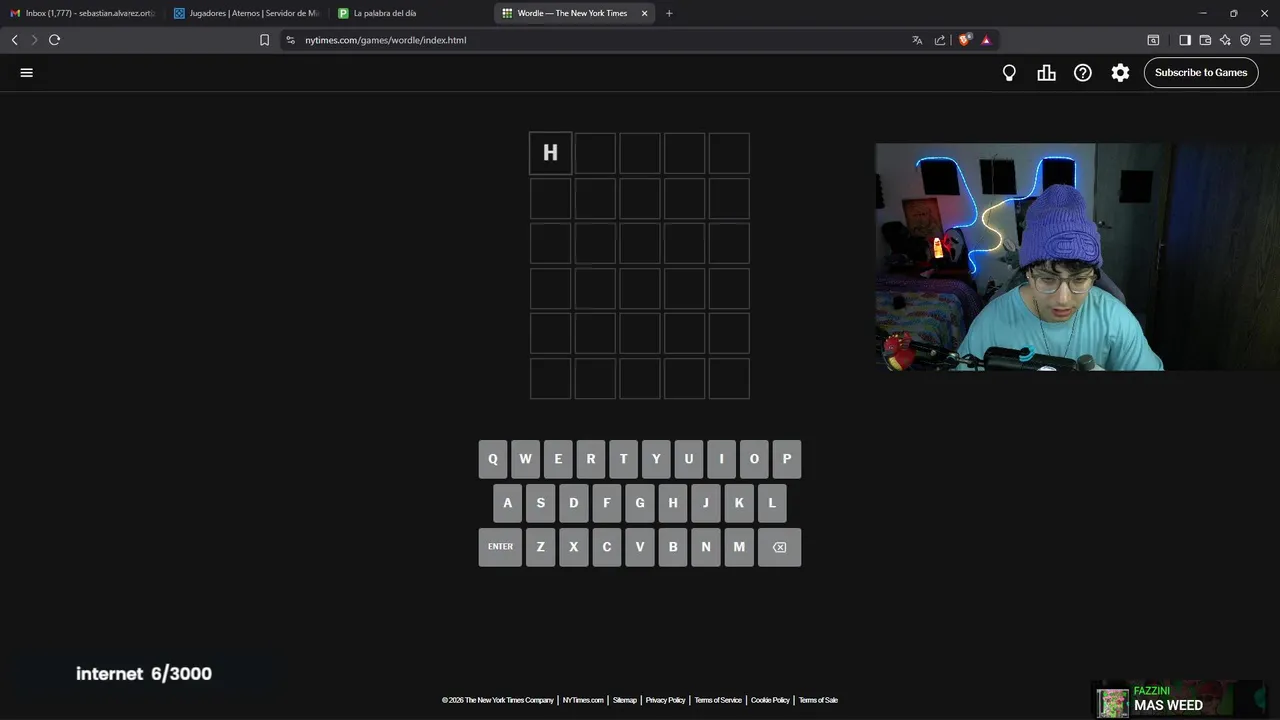Reload the page with the refresh icon

pos(54,40)
